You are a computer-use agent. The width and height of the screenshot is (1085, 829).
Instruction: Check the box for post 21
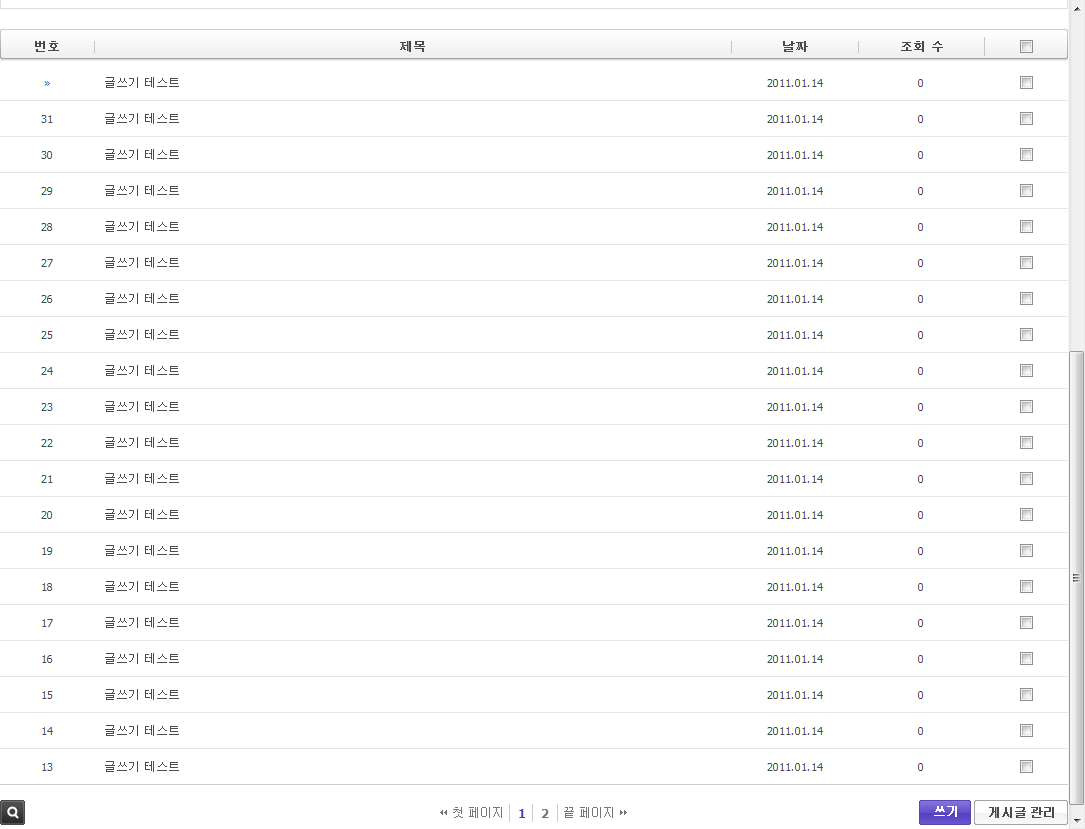coord(1026,479)
